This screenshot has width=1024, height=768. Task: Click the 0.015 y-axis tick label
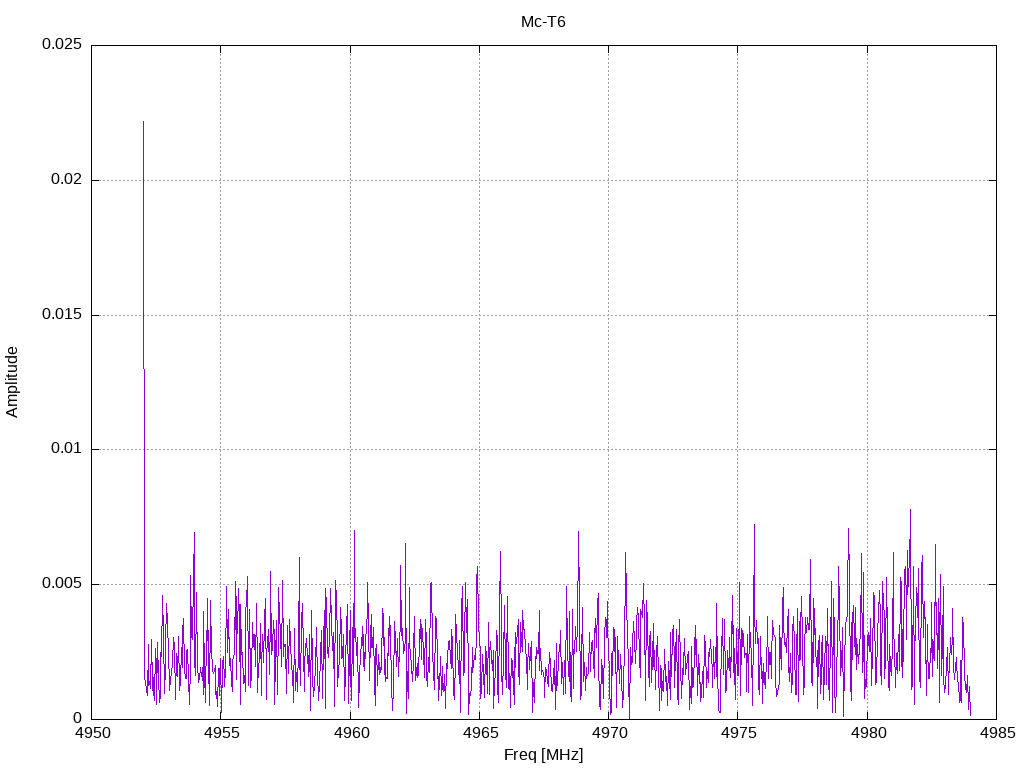click(x=62, y=315)
